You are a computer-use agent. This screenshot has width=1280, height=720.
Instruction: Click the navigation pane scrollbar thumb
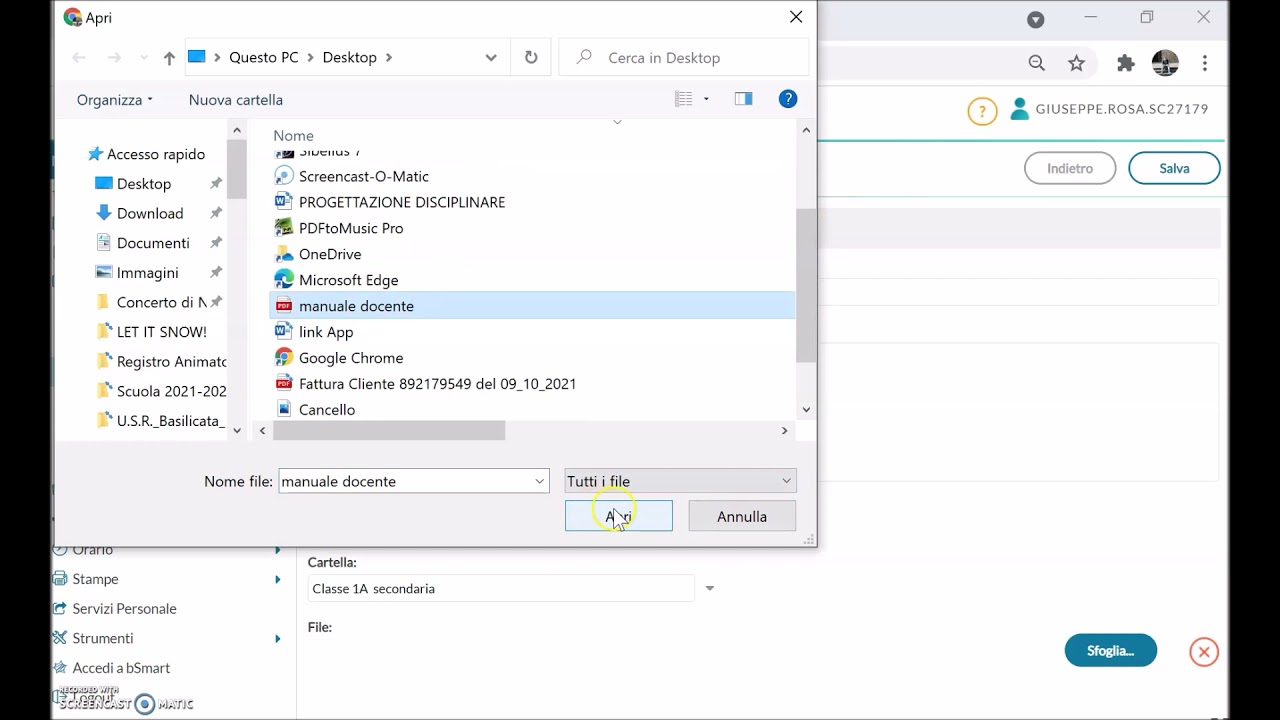[x=236, y=170]
